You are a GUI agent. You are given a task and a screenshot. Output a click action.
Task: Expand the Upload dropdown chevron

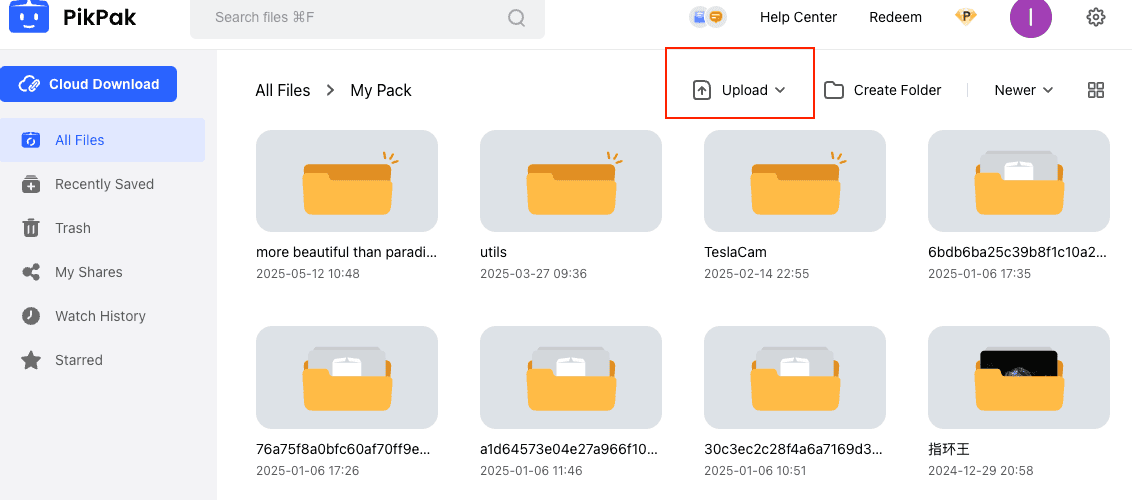coord(780,90)
